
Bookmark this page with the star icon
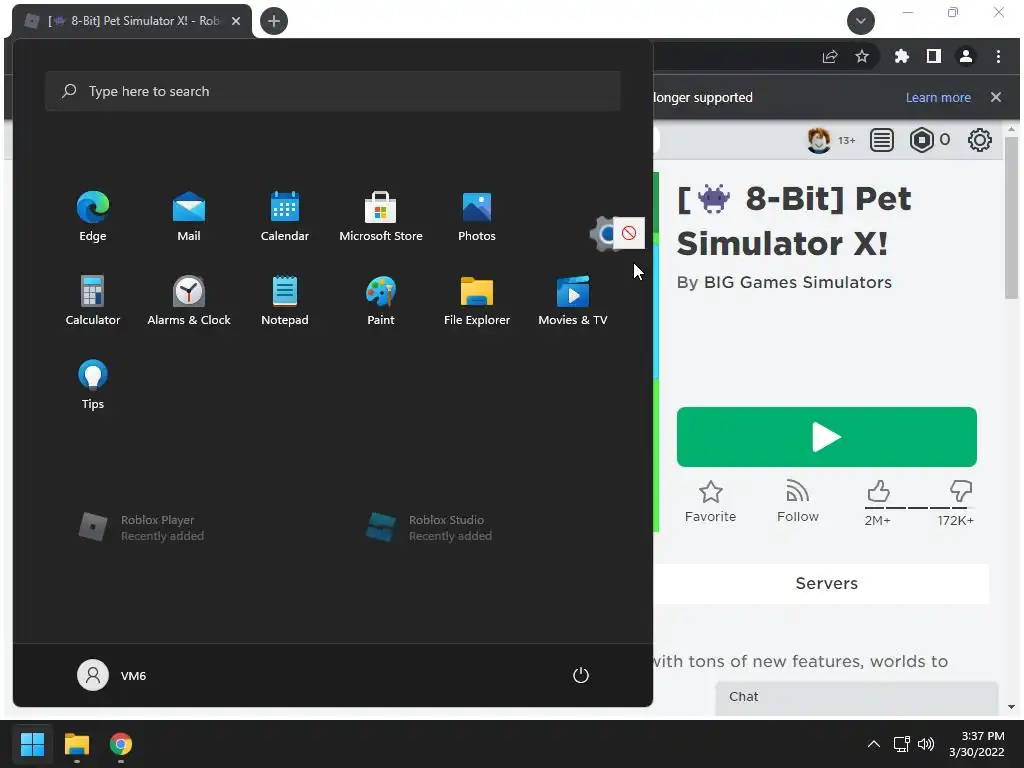pos(862,57)
